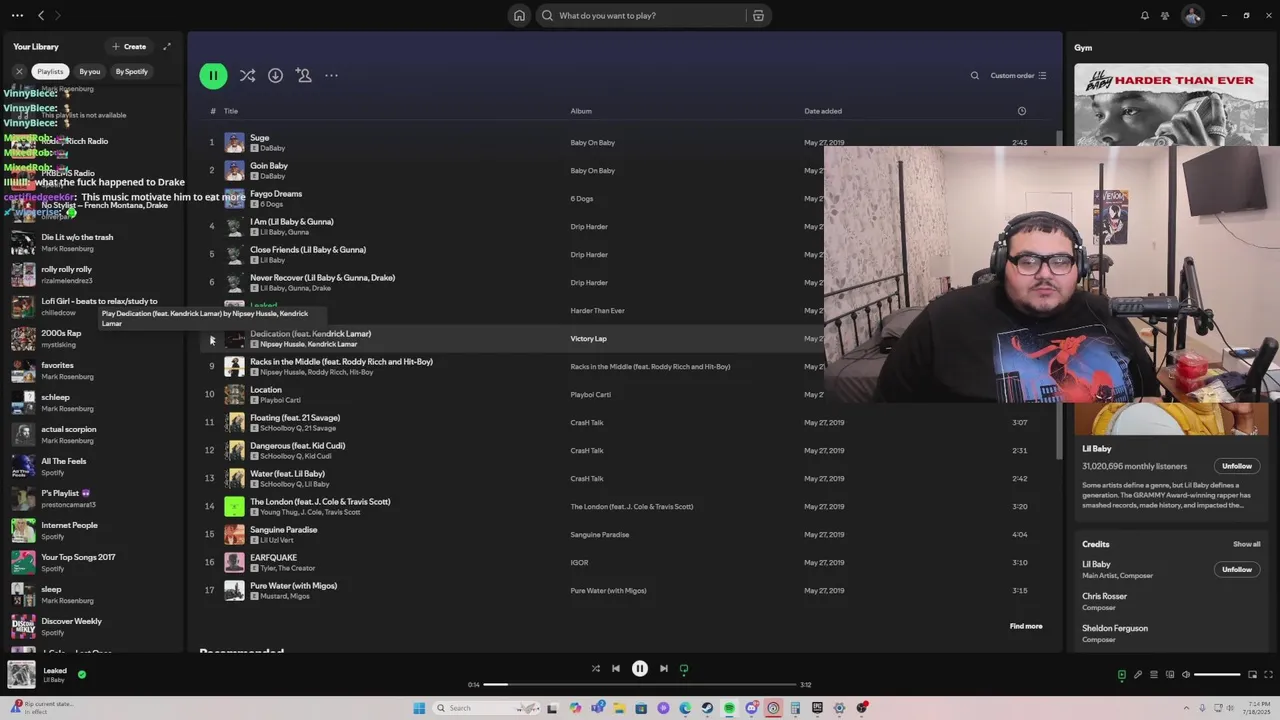
Task: Sort tracks by the Album column
Action: (581, 111)
